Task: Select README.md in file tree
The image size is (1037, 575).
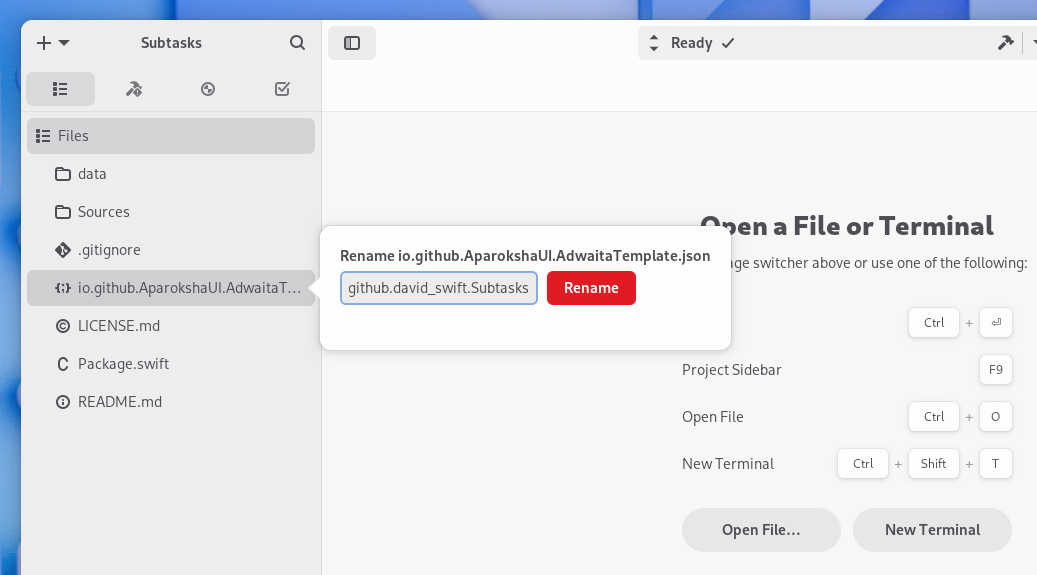Action: click(x=119, y=402)
